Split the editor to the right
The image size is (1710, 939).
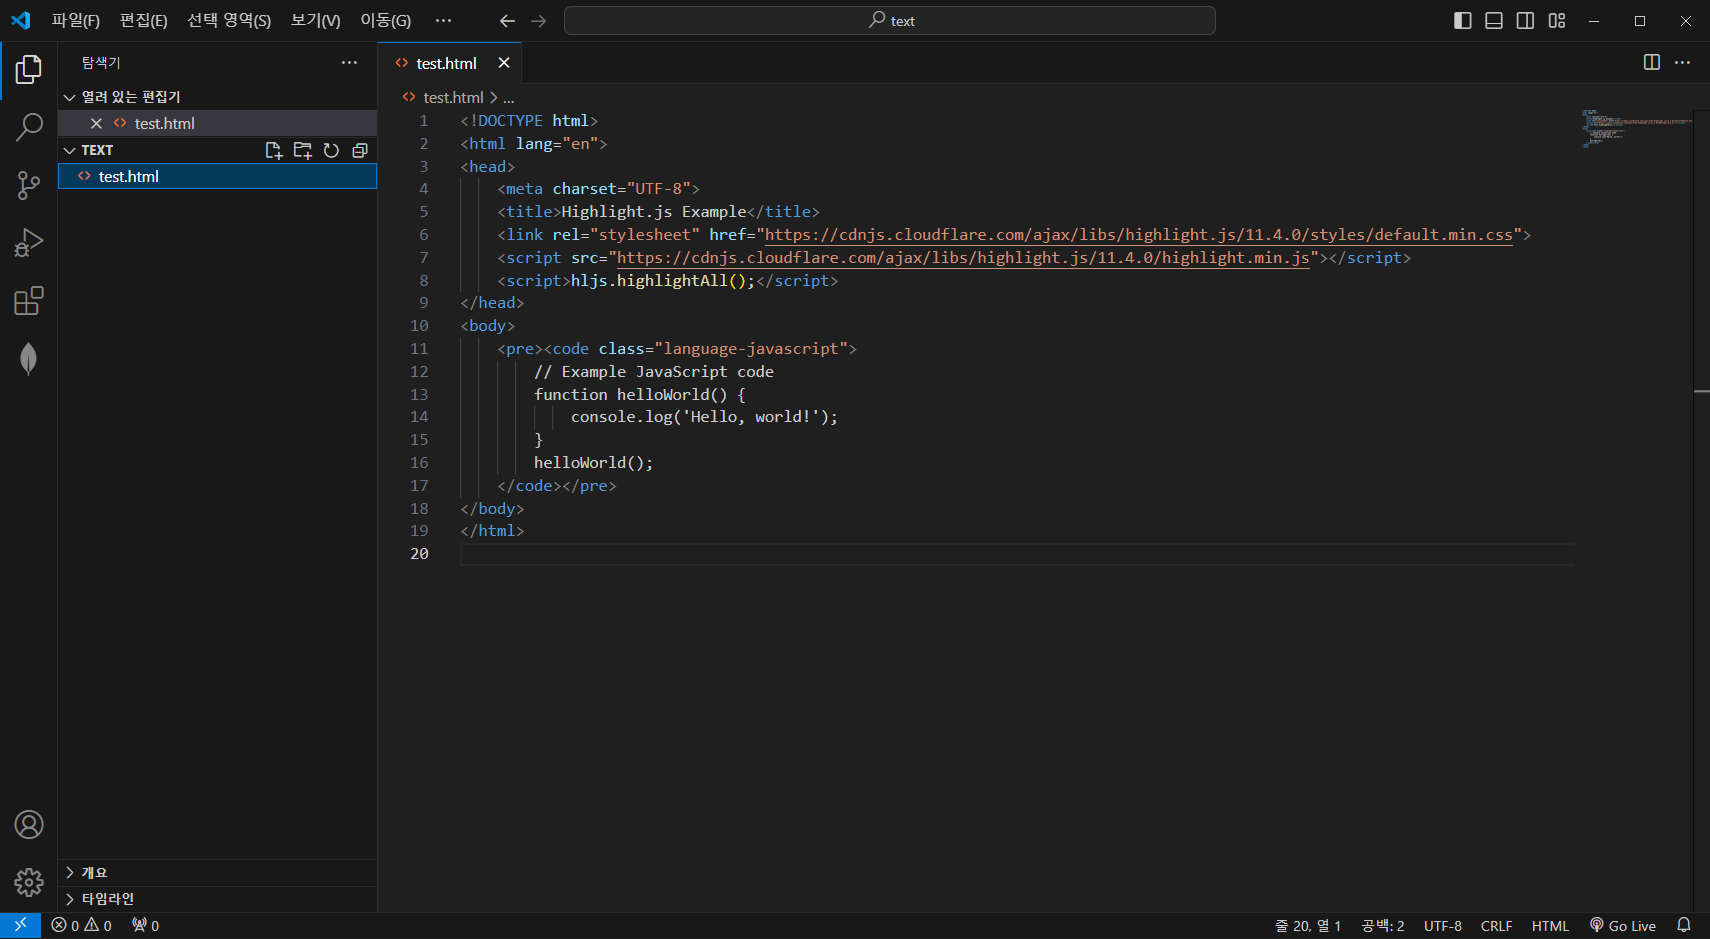[x=1650, y=62]
